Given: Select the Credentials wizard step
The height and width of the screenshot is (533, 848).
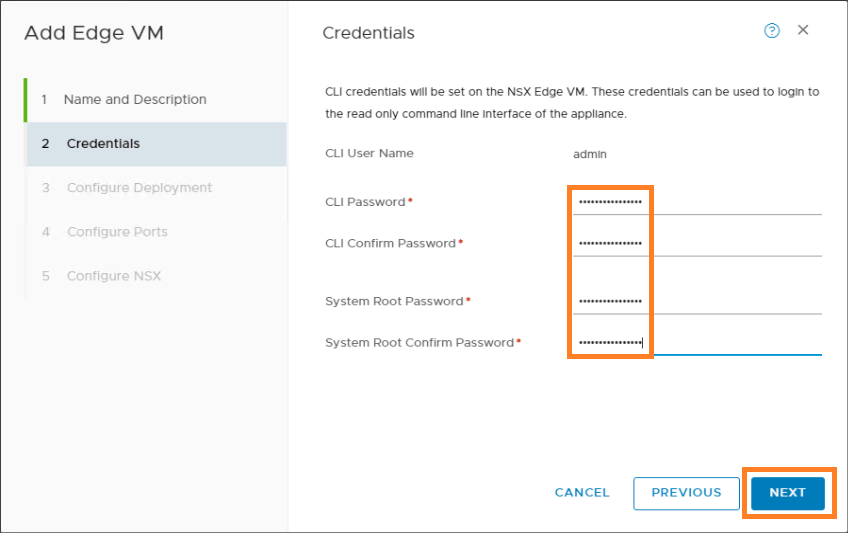Looking at the screenshot, I should [103, 144].
